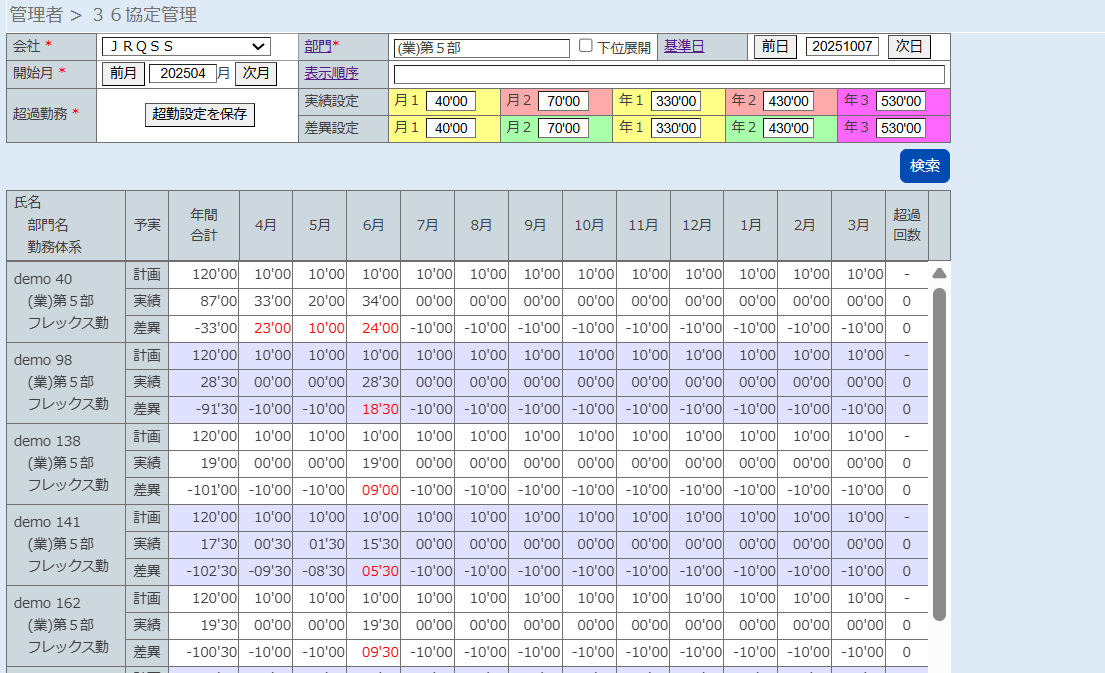The width and height of the screenshot is (1105, 673).
Task: Click the (業)第5部 department text field
Action: 482,48
